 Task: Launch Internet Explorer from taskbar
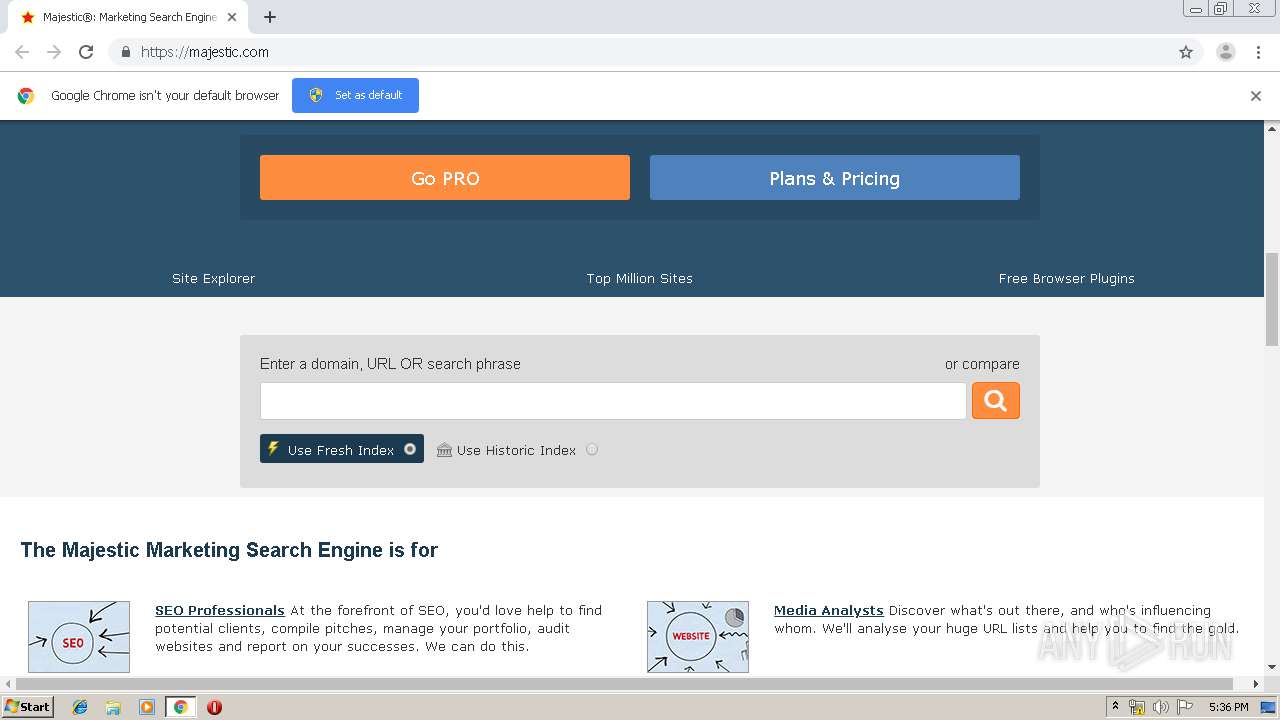(x=80, y=707)
